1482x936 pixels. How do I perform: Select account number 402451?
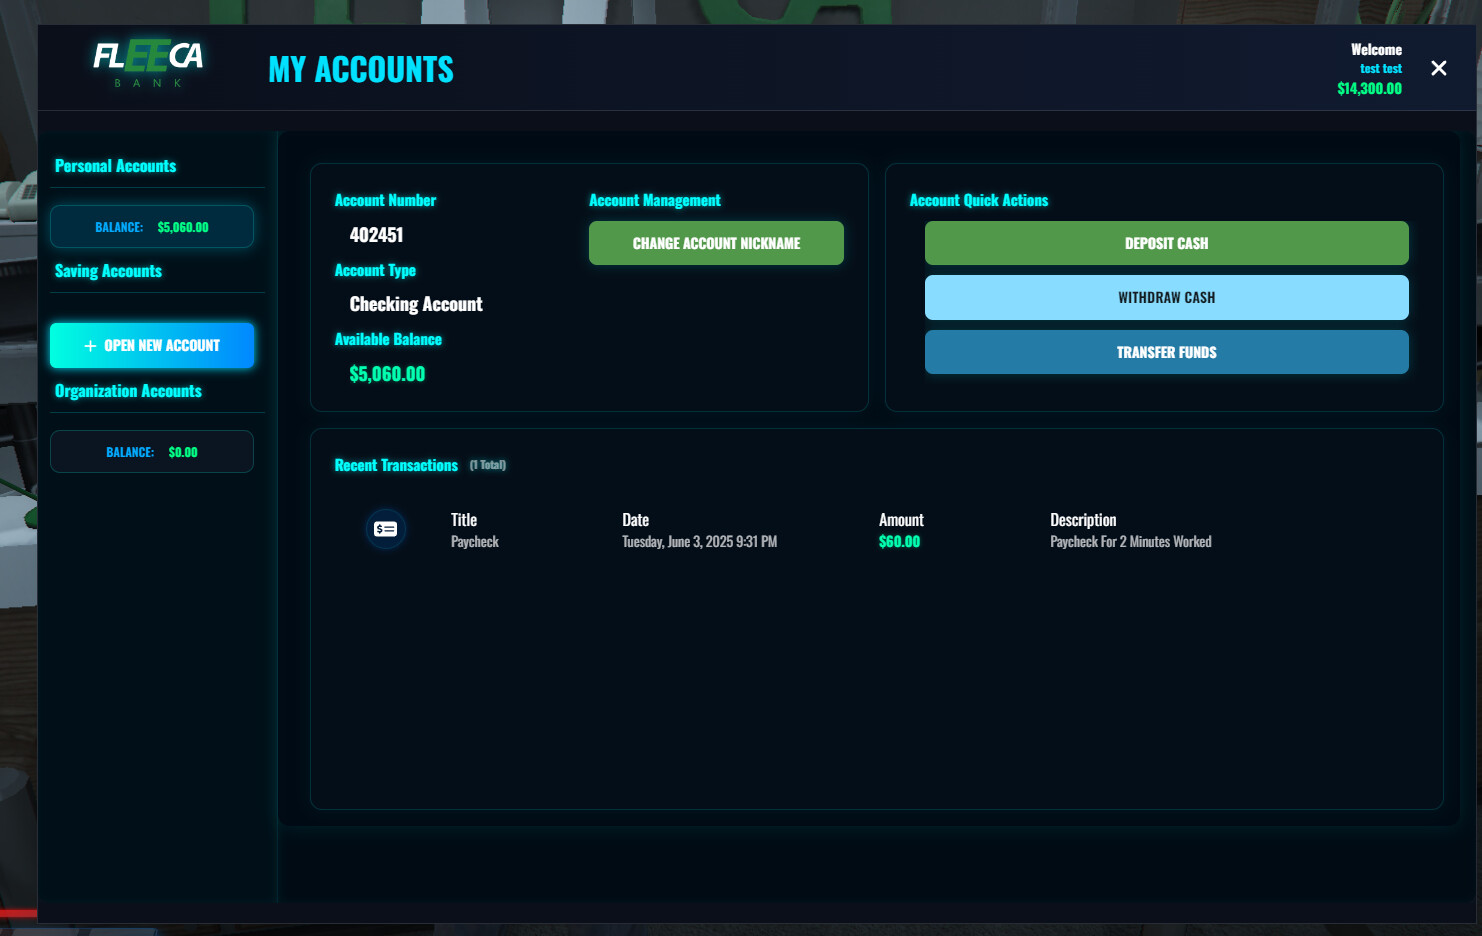click(376, 235)
